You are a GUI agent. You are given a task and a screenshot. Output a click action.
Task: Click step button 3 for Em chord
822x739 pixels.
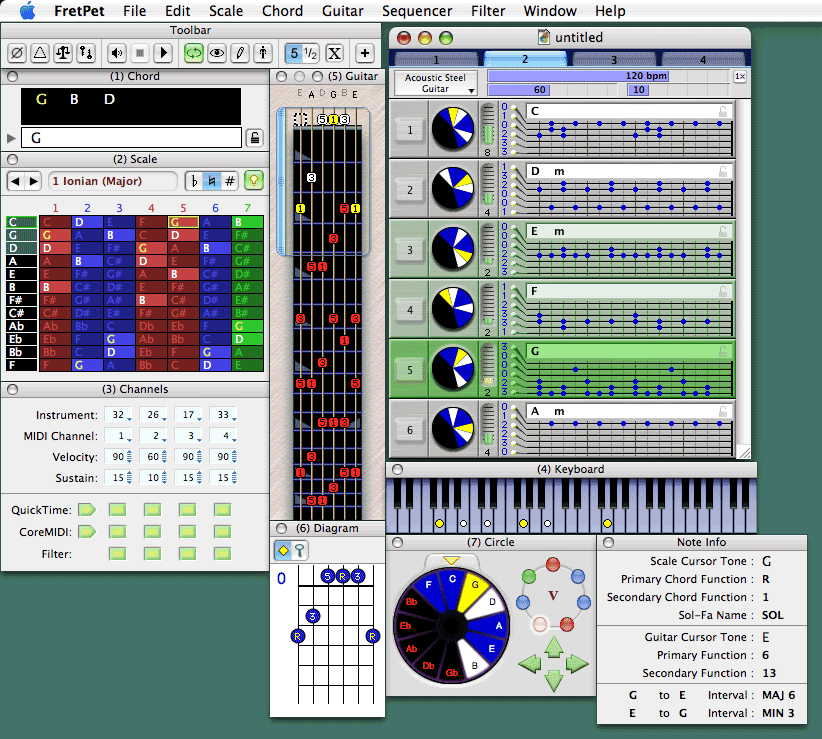coord(409,250)
